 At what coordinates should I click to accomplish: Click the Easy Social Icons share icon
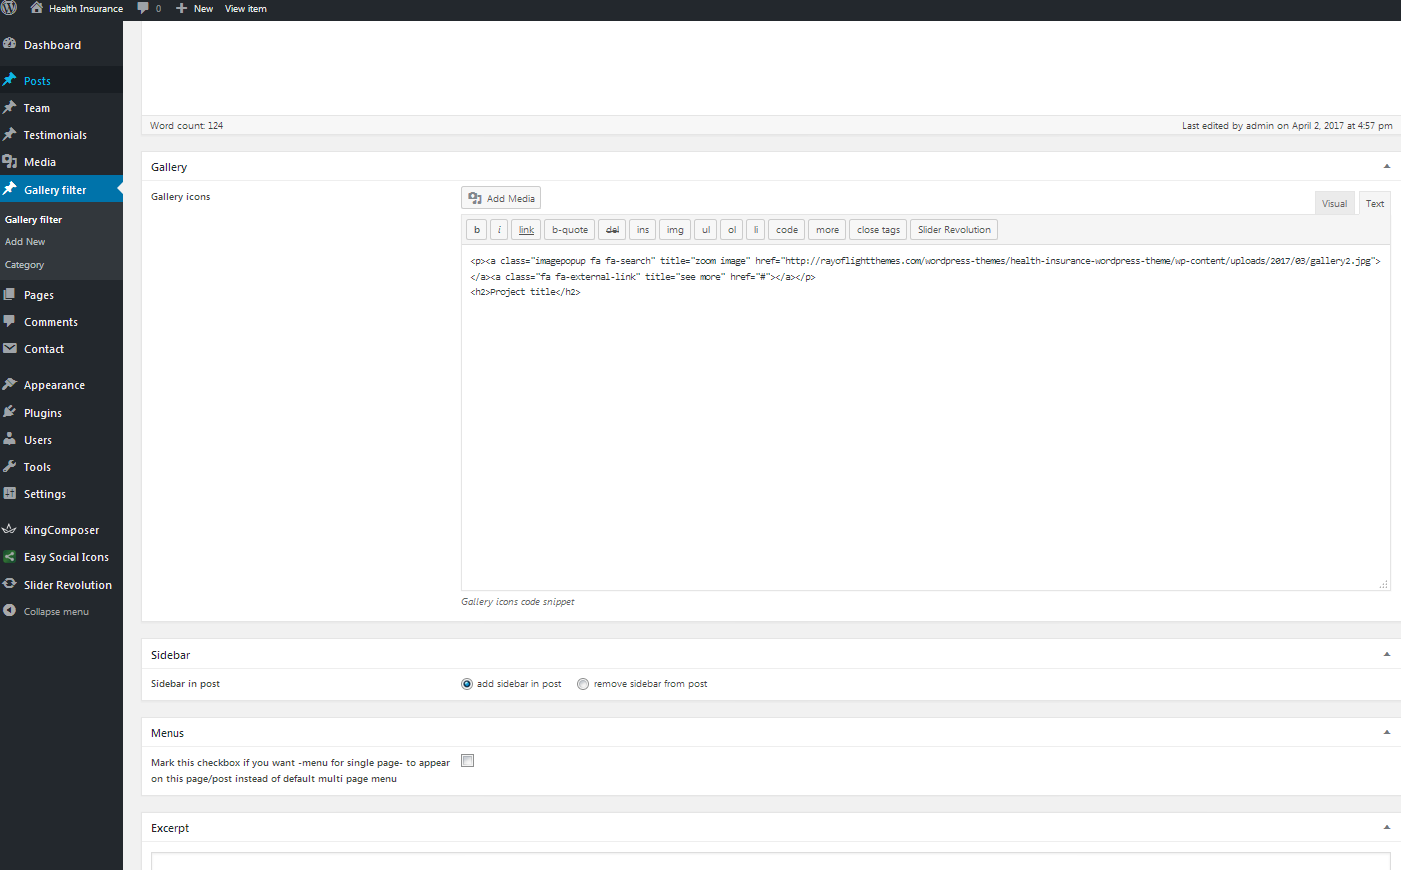tap(10, 557)
